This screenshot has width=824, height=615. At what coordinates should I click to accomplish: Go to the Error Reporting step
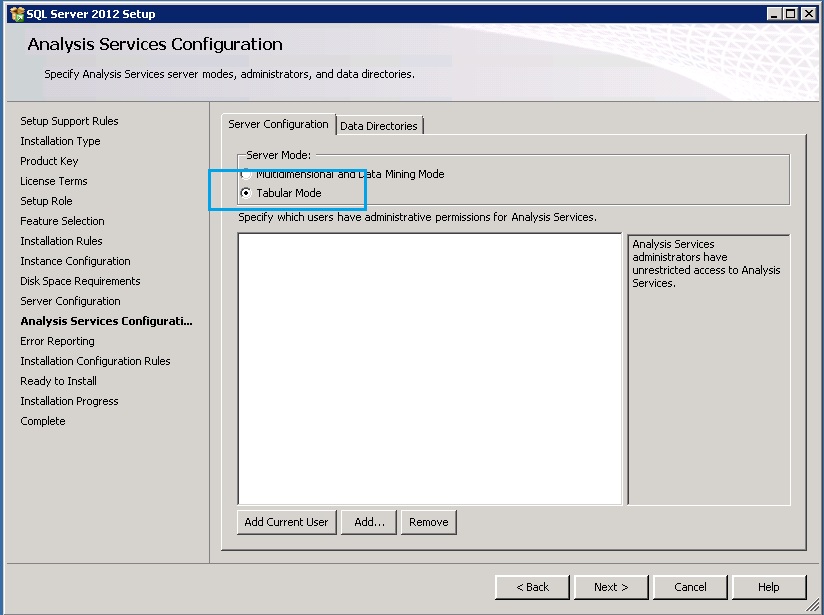pyautogui.click(x=56, y=341)
